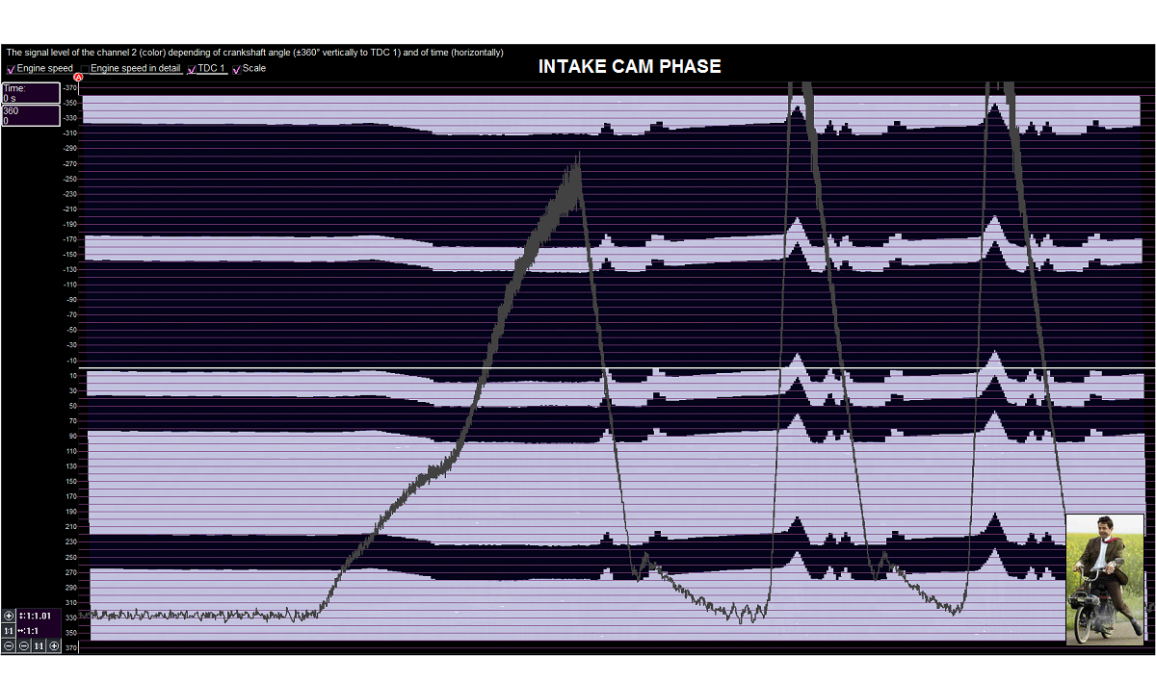Image resolution: width=1156 pixels, height=700 pixels.
Task: Uncheck the TDC 1 checkbox
Action: pos(192,69)
